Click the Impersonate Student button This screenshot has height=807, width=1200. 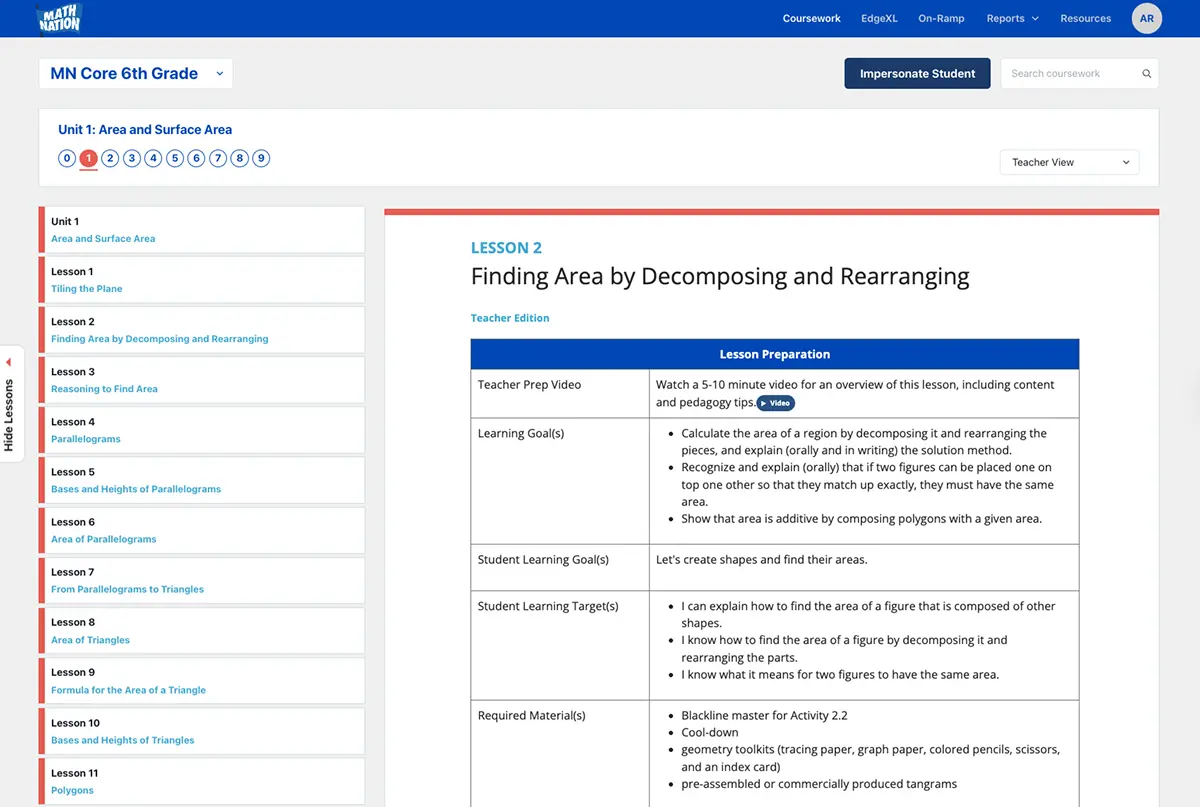[917, 74]
